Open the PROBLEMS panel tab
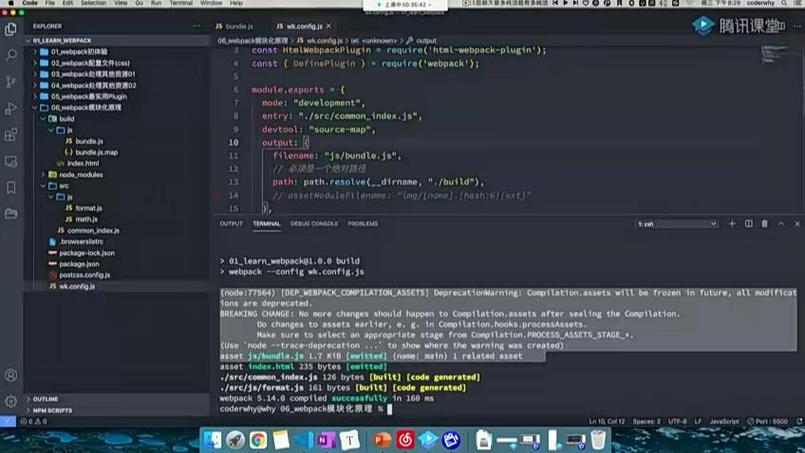 click(363, 224)
